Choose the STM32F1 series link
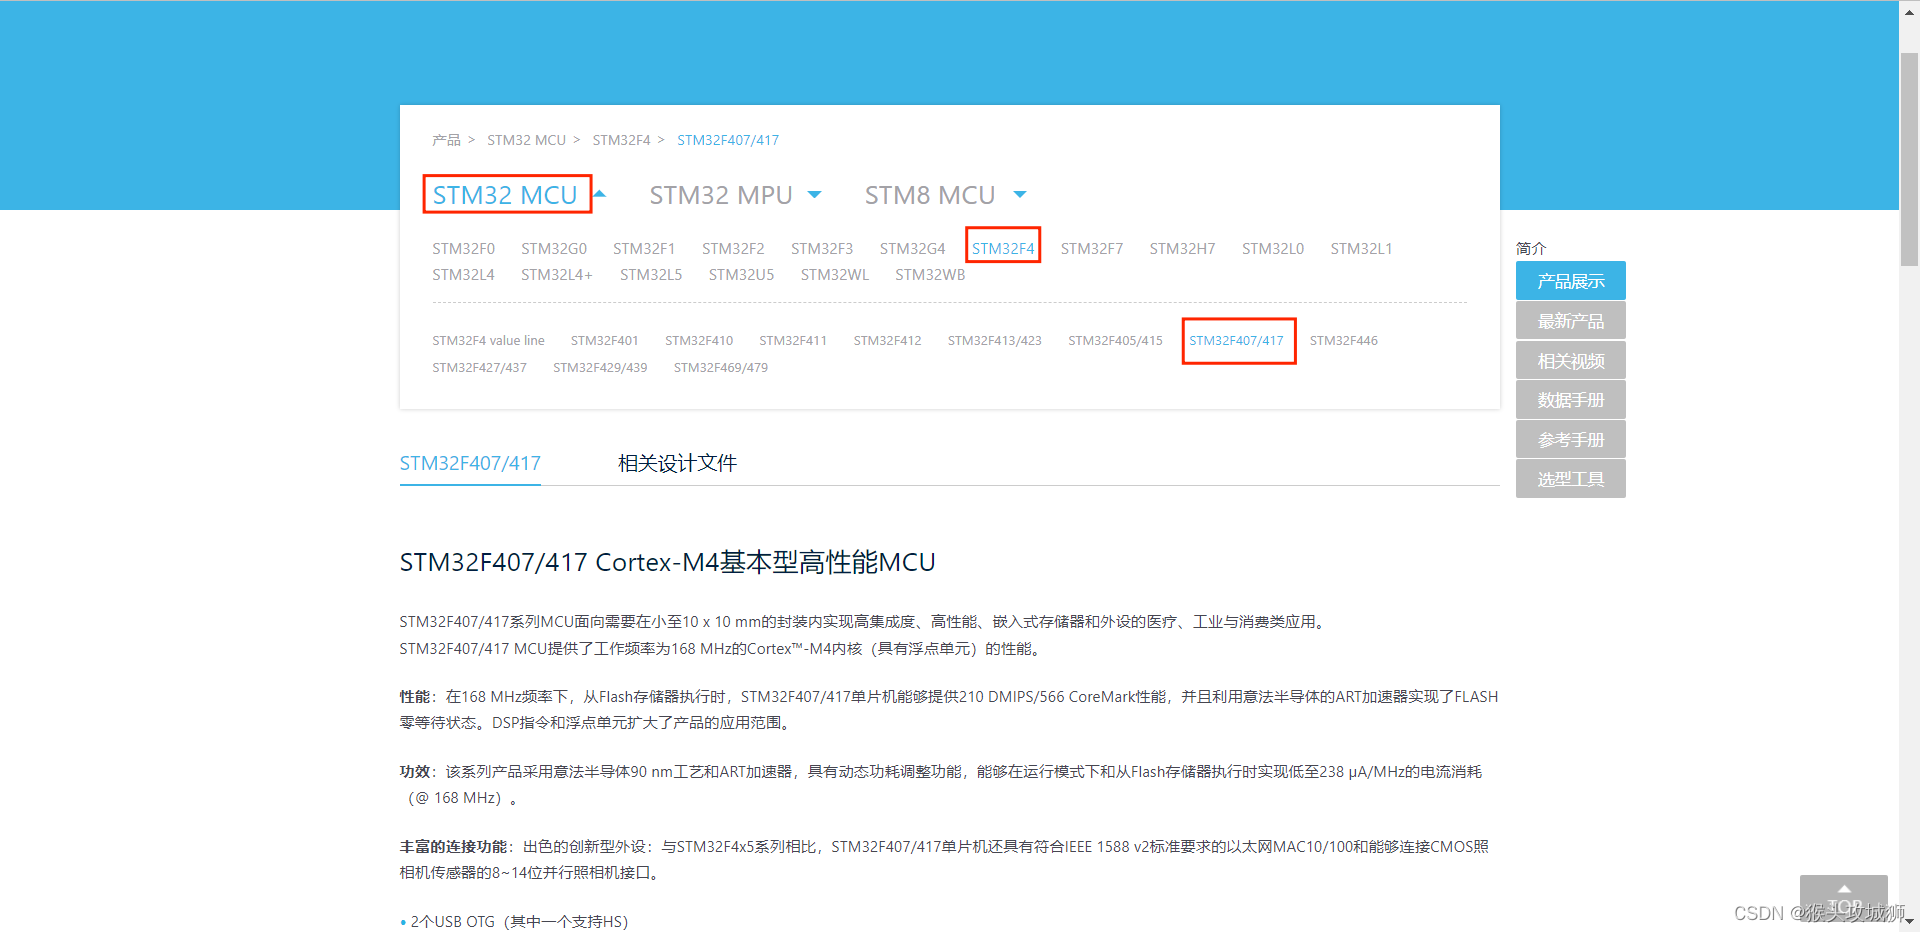The image size is (1920, 932). click(644, 249)
